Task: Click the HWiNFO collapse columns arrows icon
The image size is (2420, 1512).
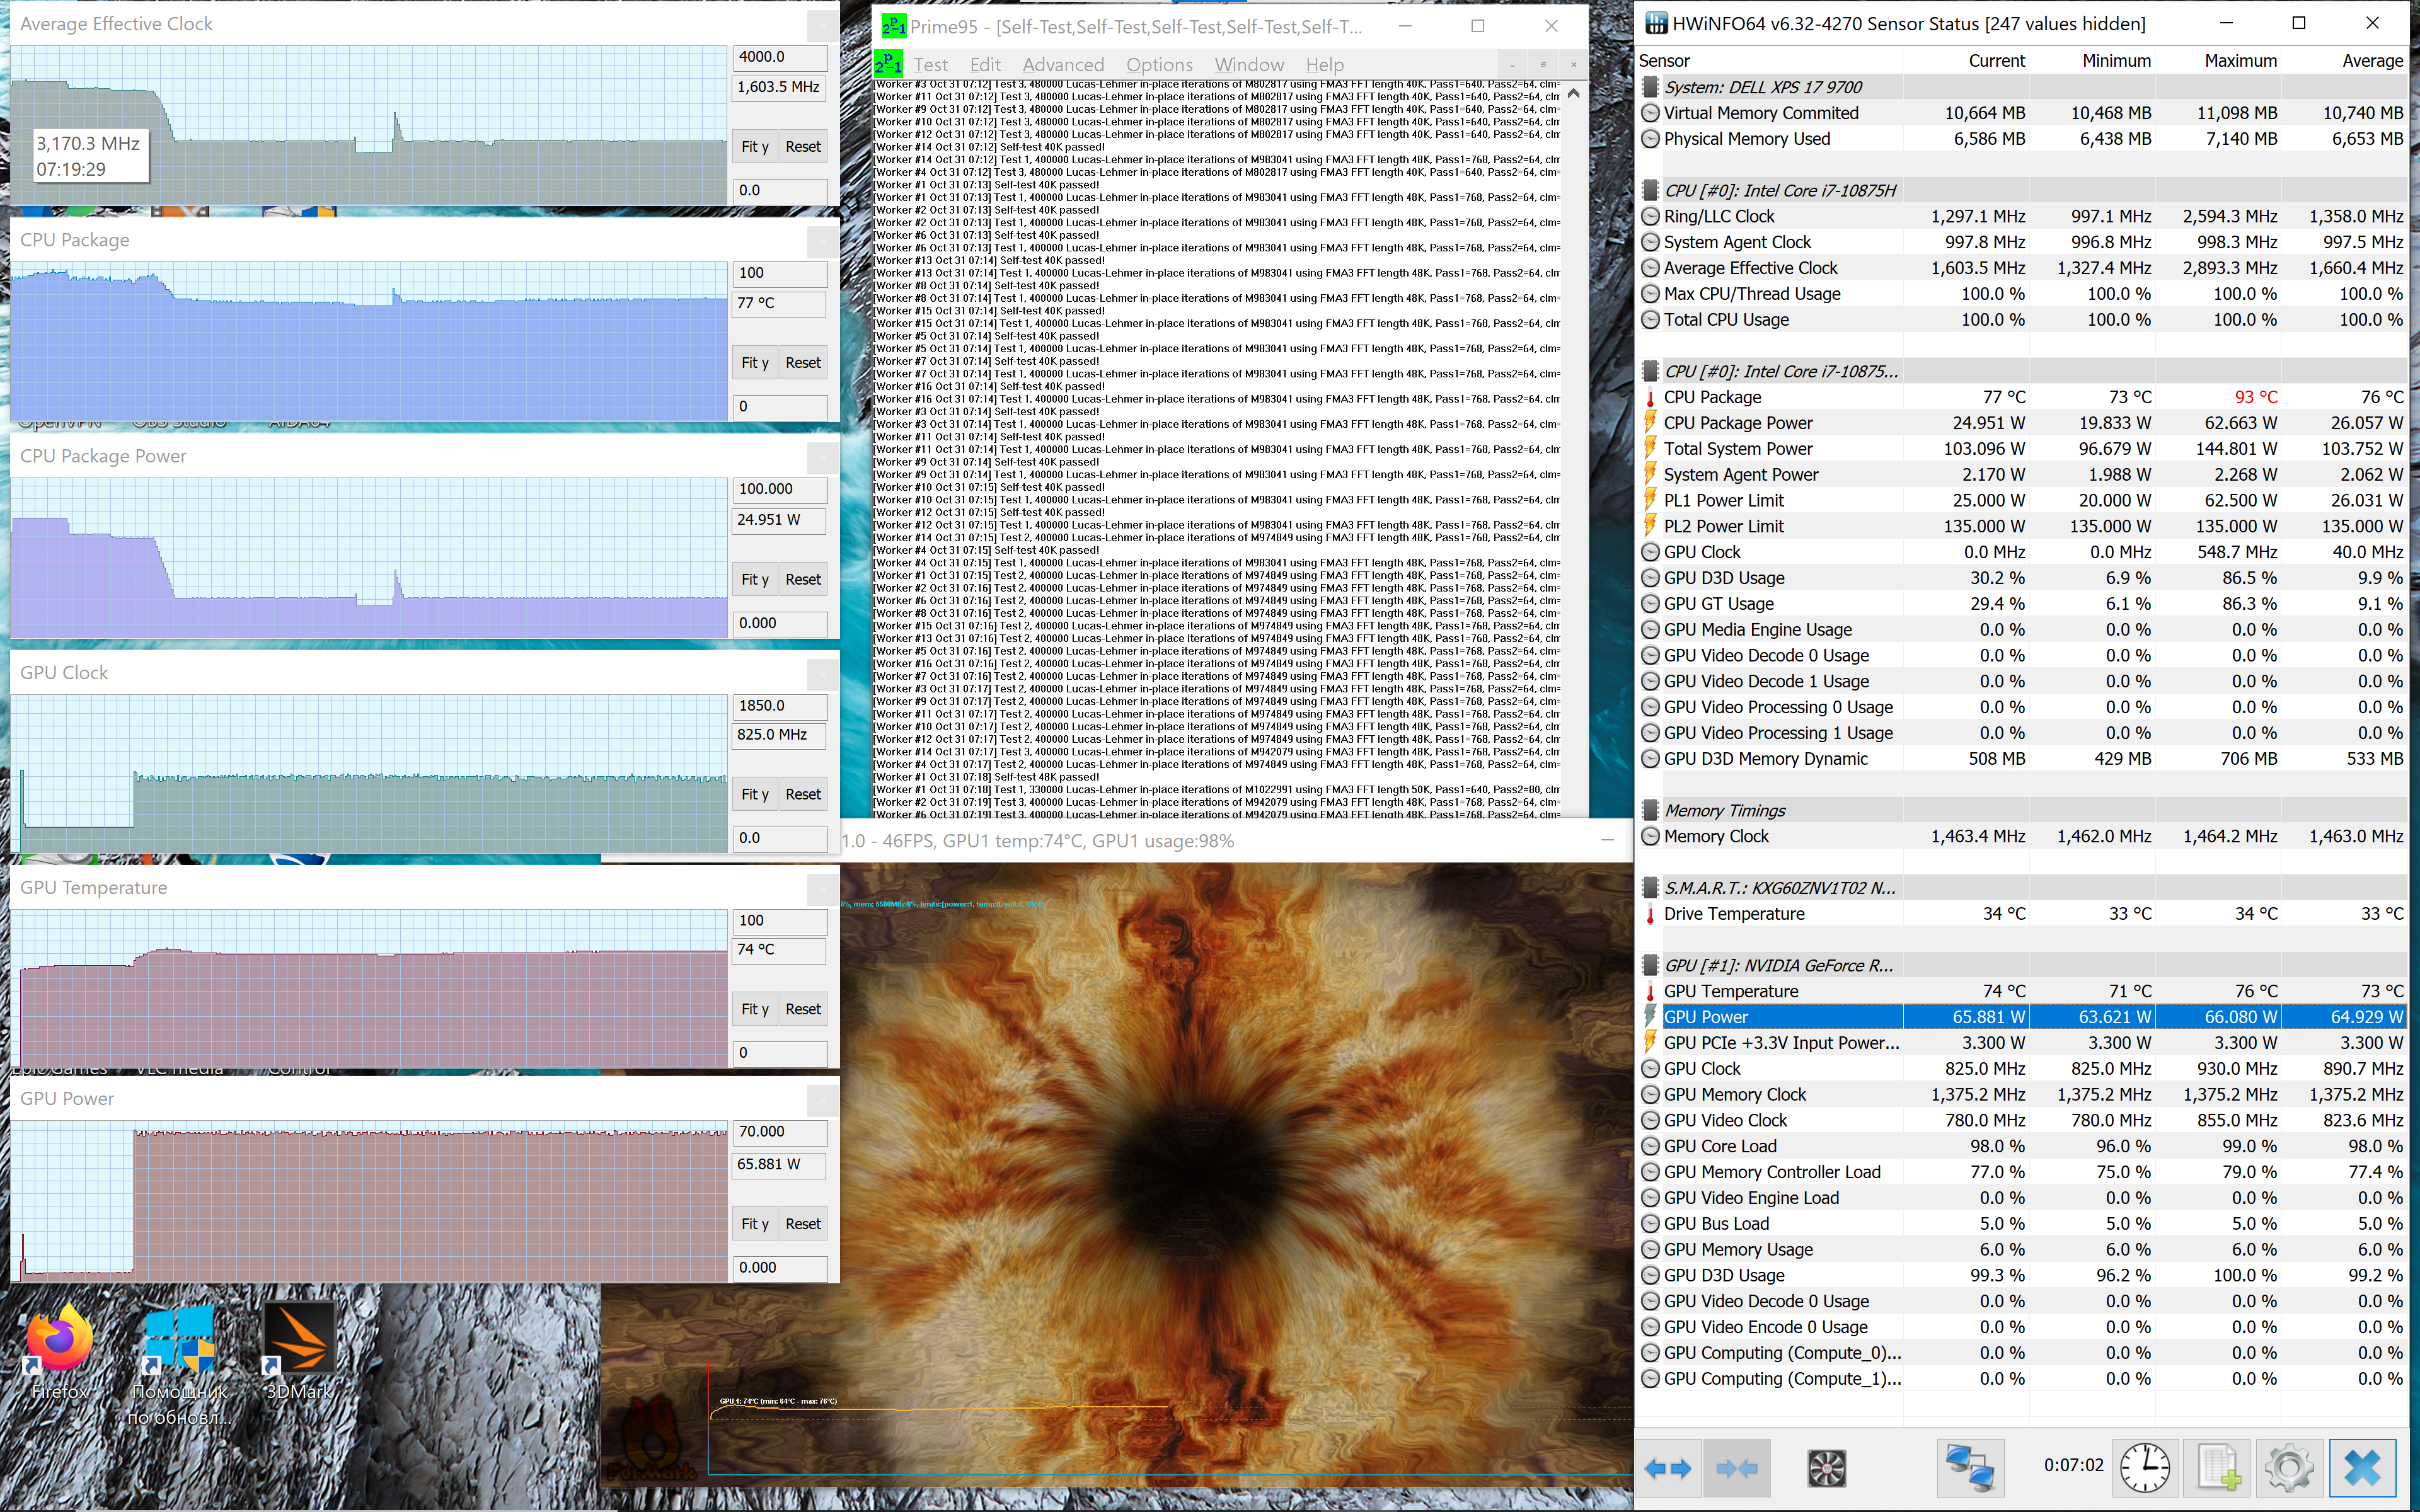Action: pyautogui.click(x=1736, y=1468)
